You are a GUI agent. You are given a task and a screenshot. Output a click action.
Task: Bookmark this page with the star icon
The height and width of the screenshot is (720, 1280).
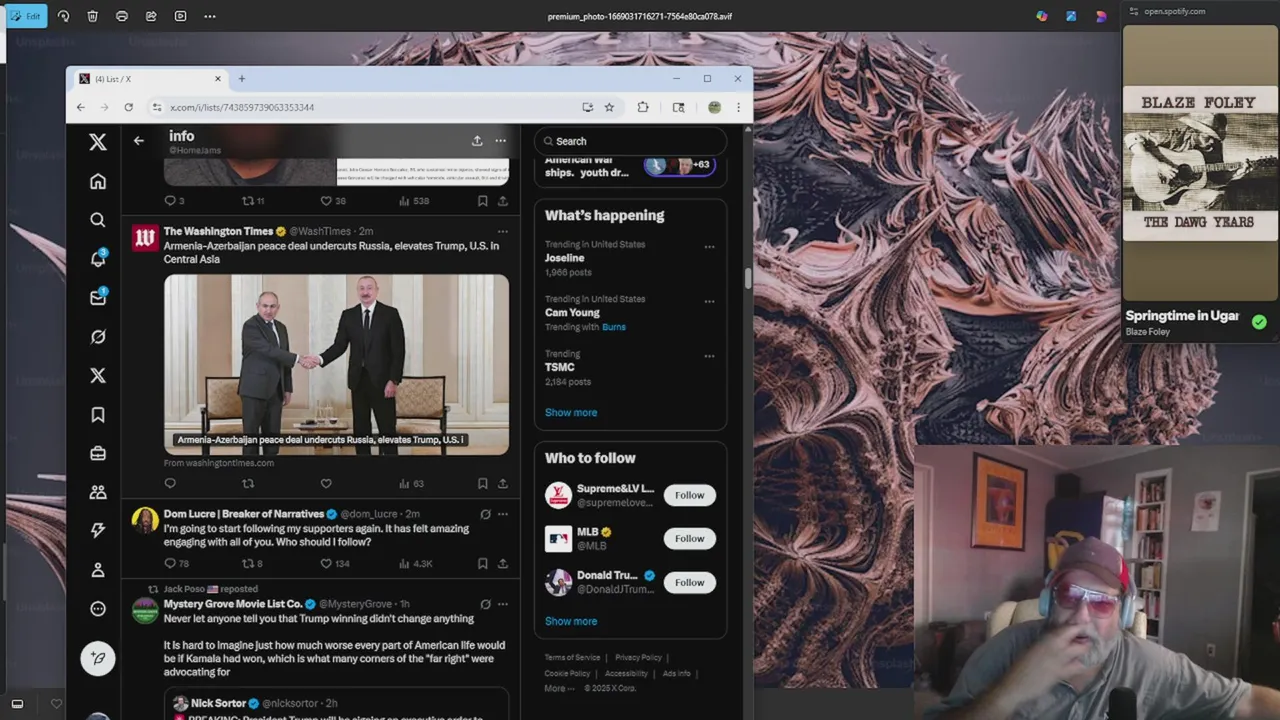click(609, 107)
